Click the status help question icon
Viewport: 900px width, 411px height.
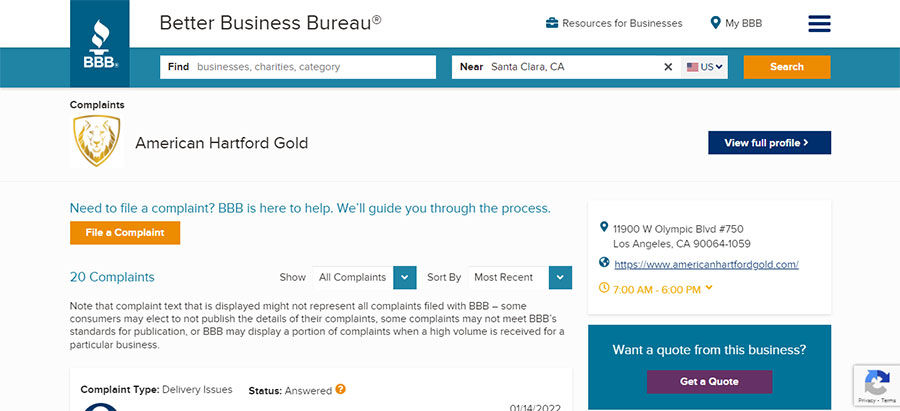tap(340, 389)
